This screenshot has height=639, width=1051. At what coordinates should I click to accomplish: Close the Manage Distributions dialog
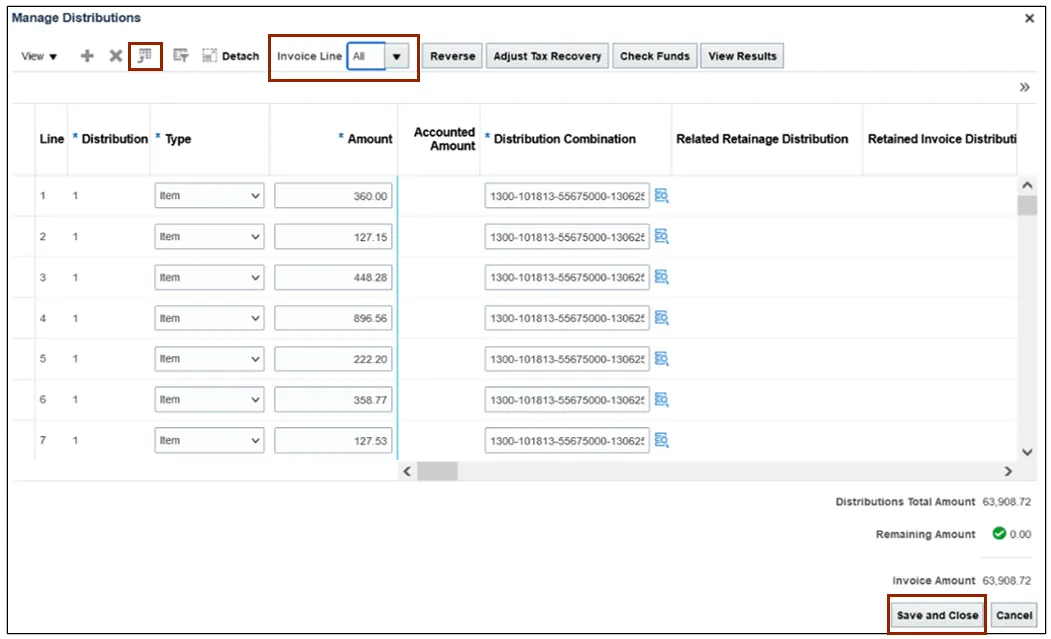[1030, 18]
